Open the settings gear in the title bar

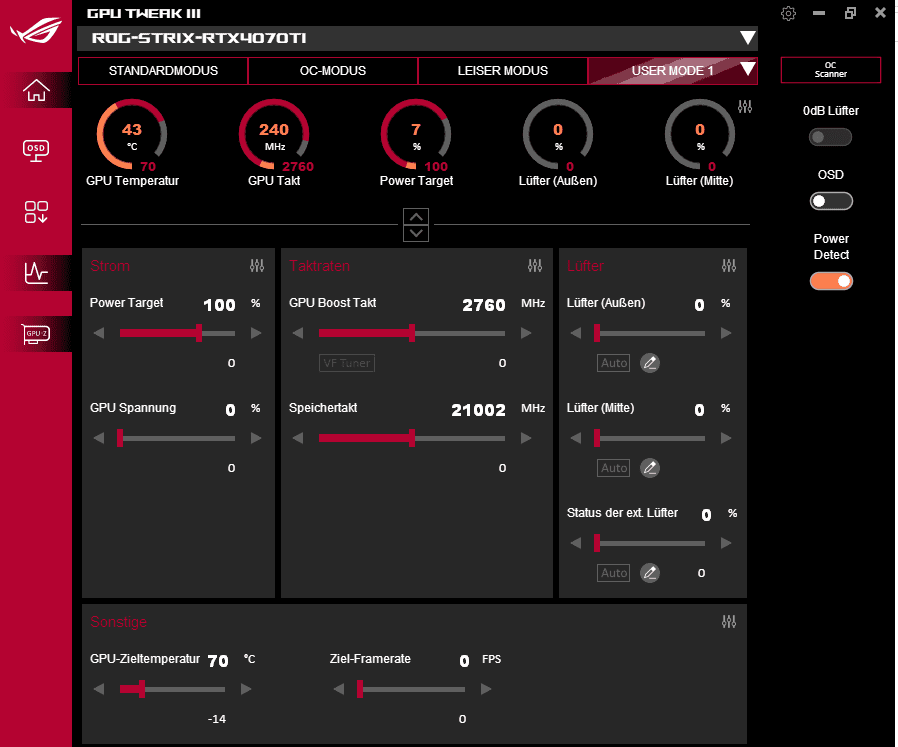pos(789,13)
